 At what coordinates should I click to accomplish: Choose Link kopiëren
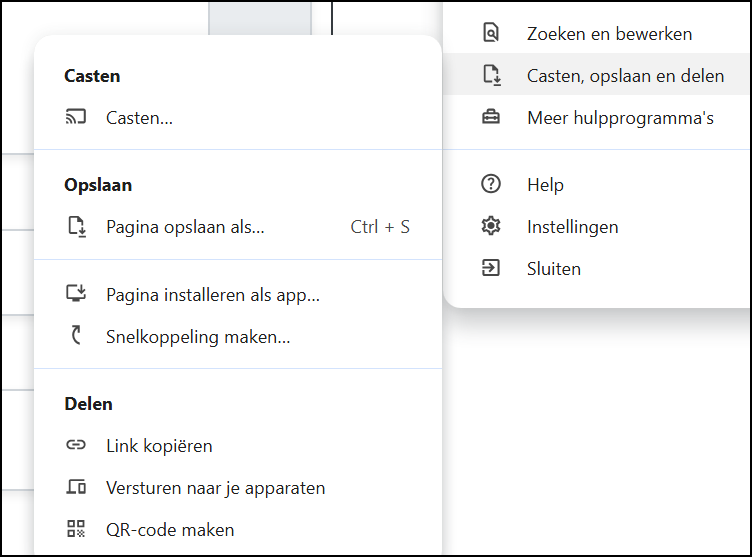click(238, 446)
